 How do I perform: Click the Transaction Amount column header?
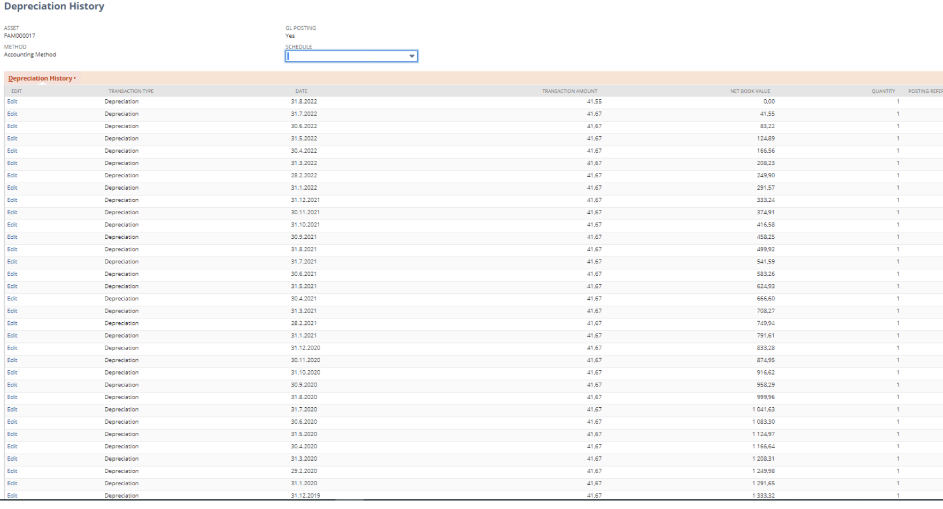point(569,91)
